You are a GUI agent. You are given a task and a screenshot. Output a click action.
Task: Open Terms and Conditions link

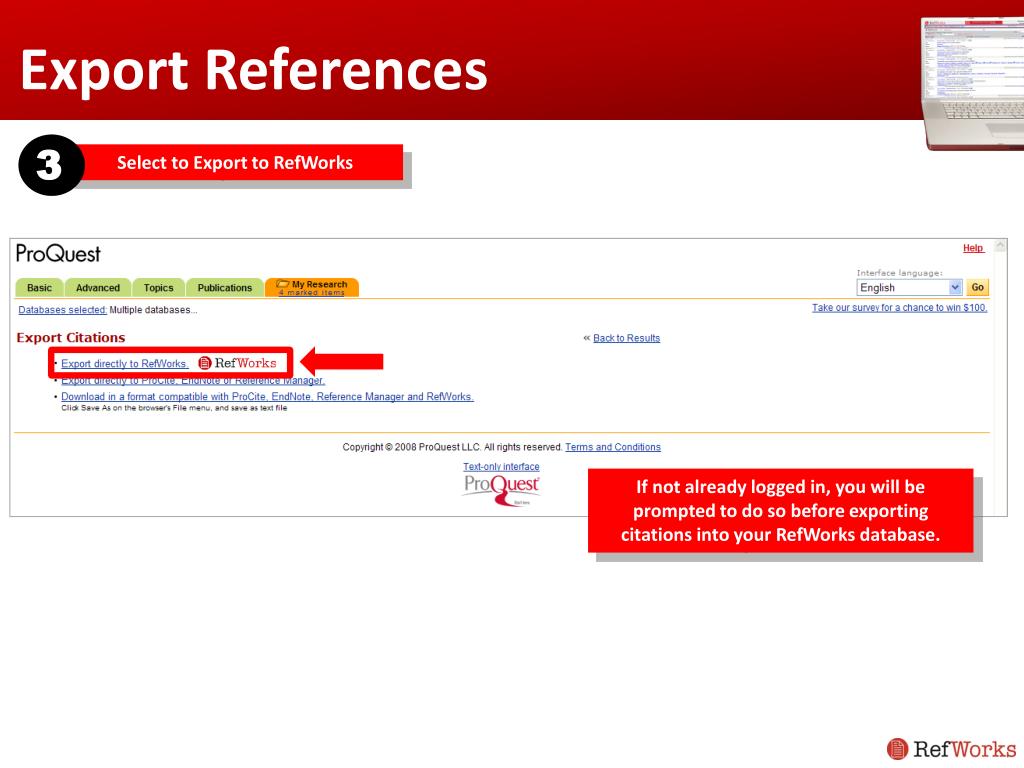613,447
